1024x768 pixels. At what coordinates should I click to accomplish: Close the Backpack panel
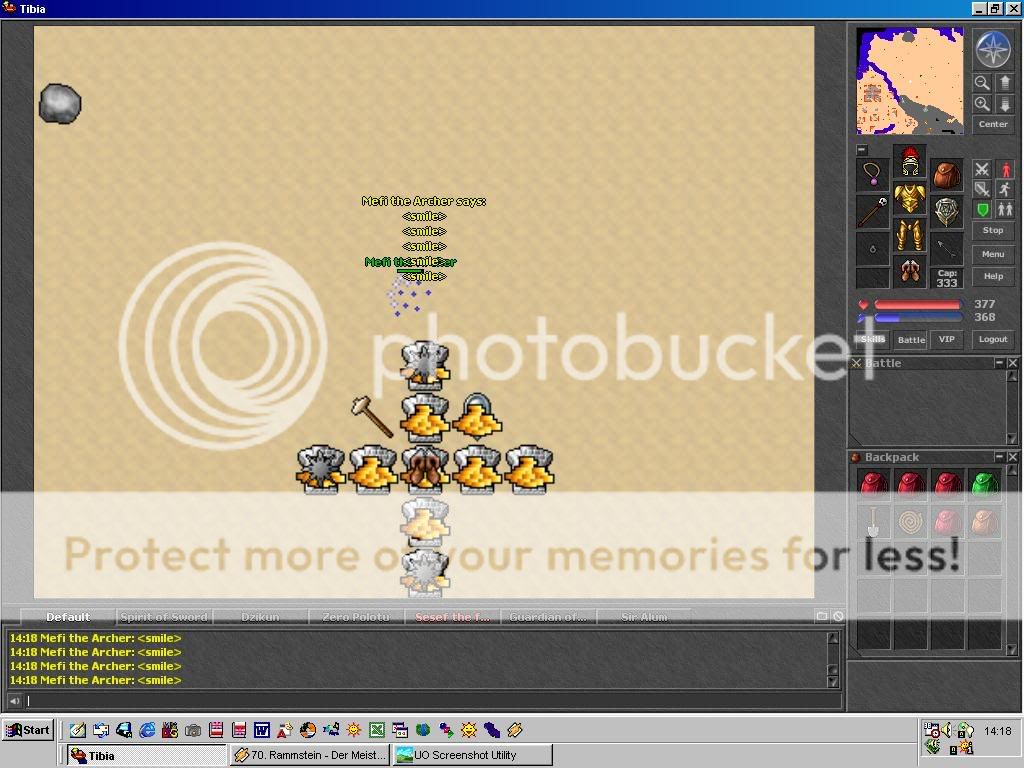(x=1012, y=456)
